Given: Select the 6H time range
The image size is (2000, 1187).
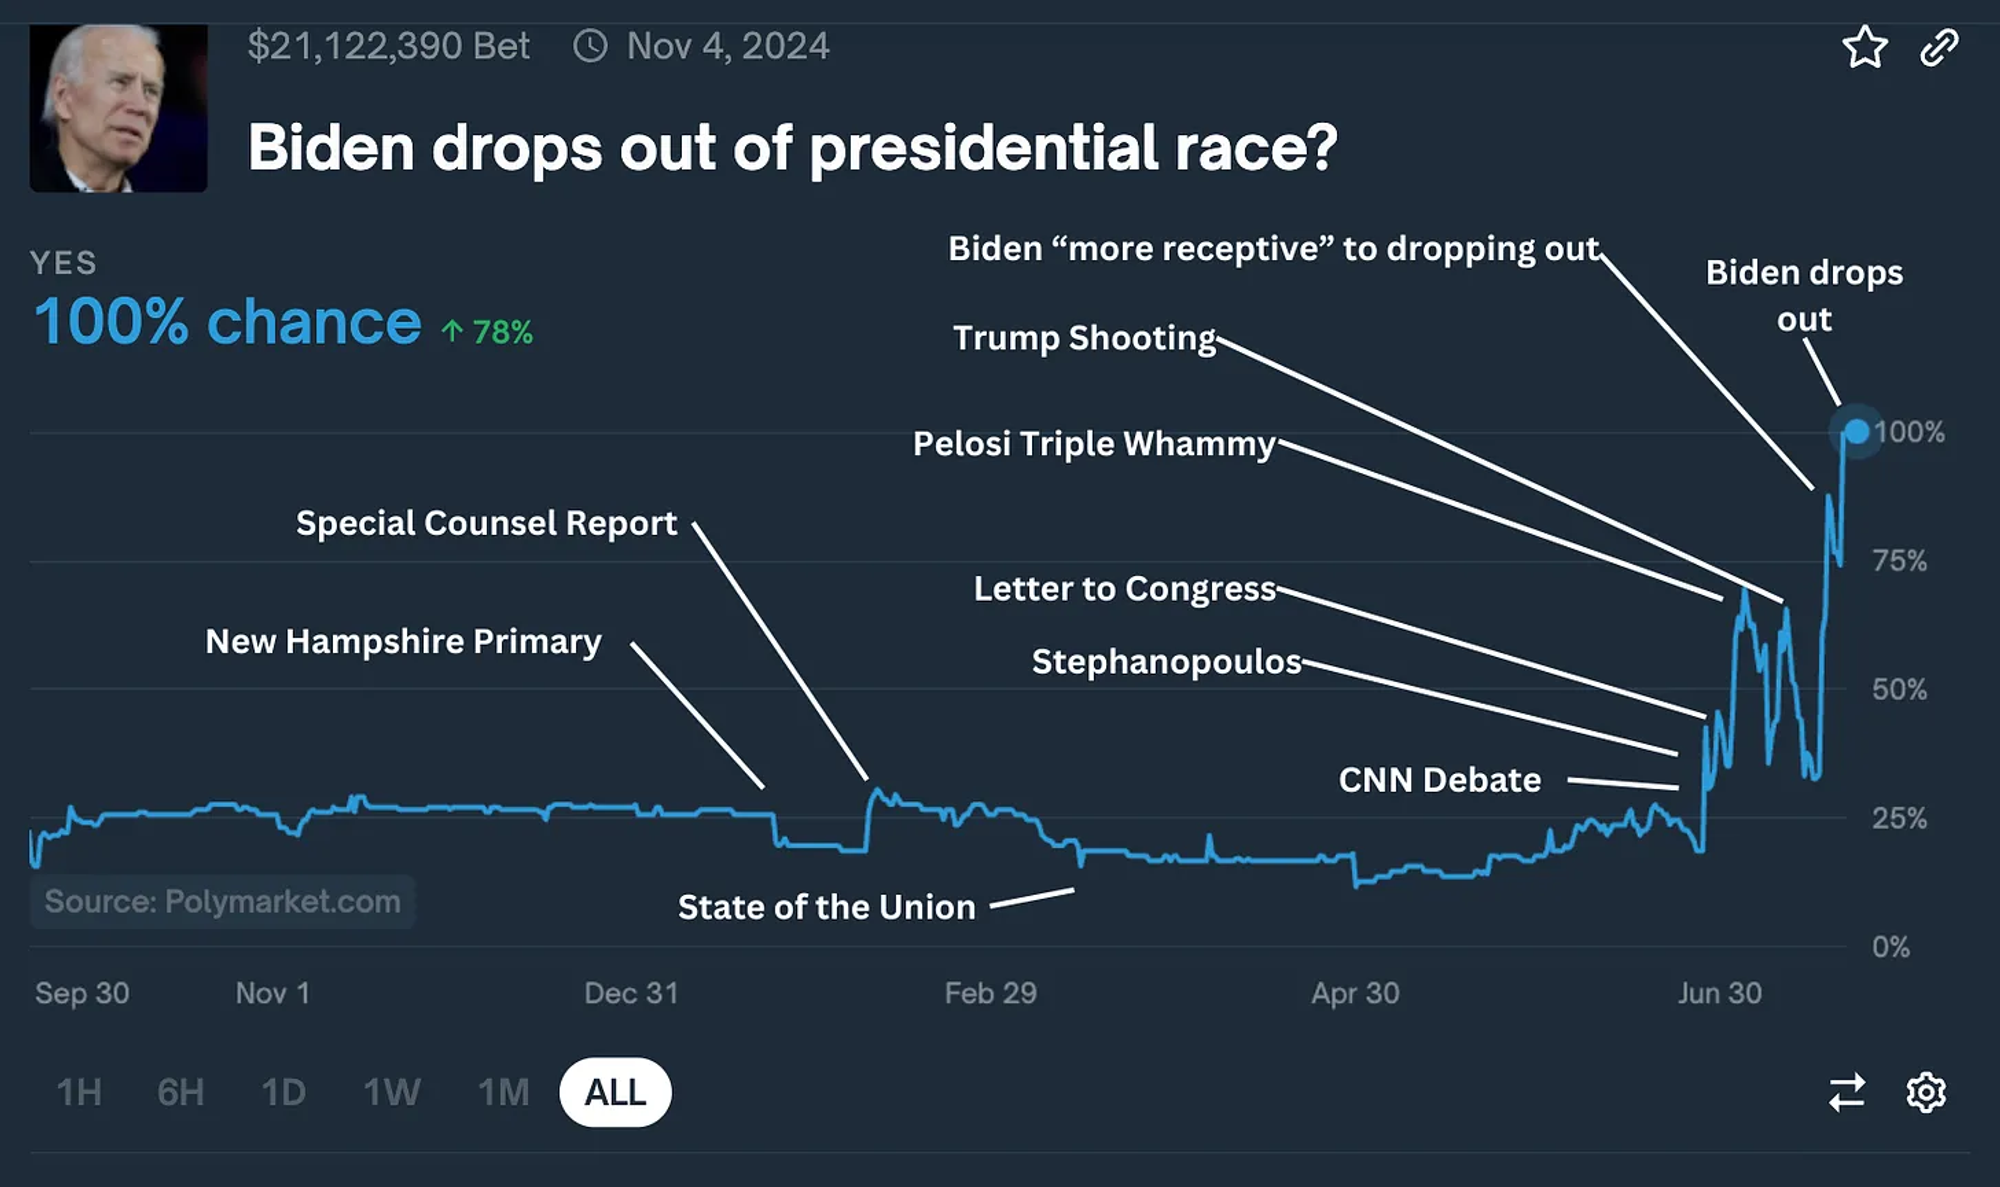Looking at the screenshot, I should point(181,1092).
